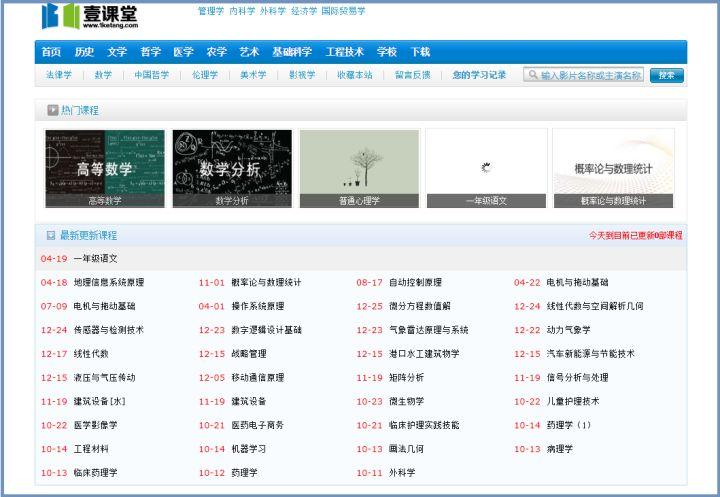Open 机器学习 course

pos(248,449)
